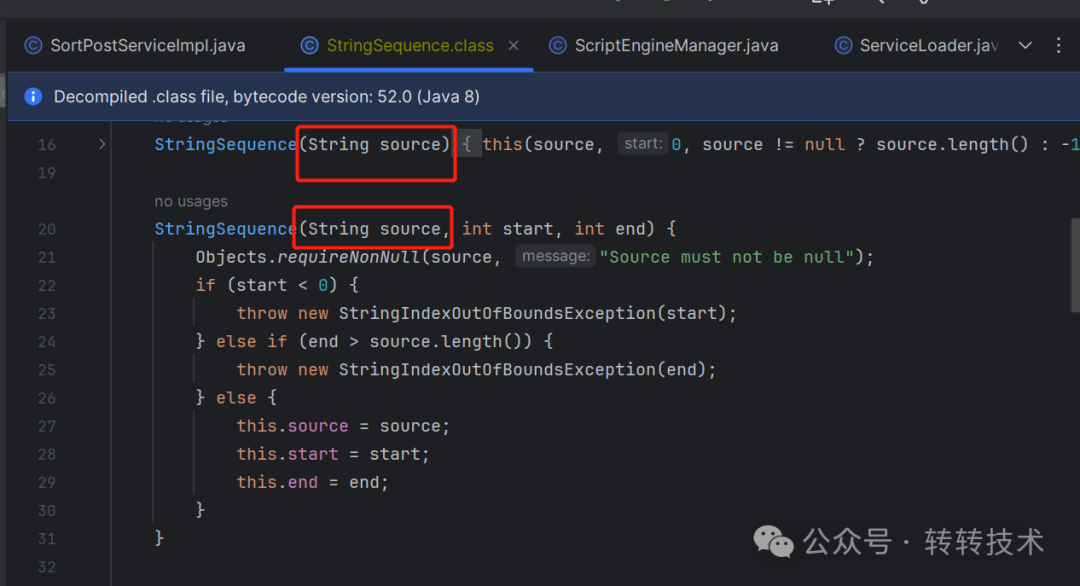Screen dimensions: 1080x586
Task: Click the "null" keyword on line 16
Action: [x=824, y=145]
